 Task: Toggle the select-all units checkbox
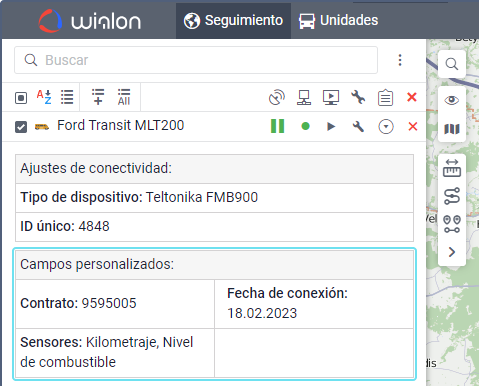coord(21,98)
